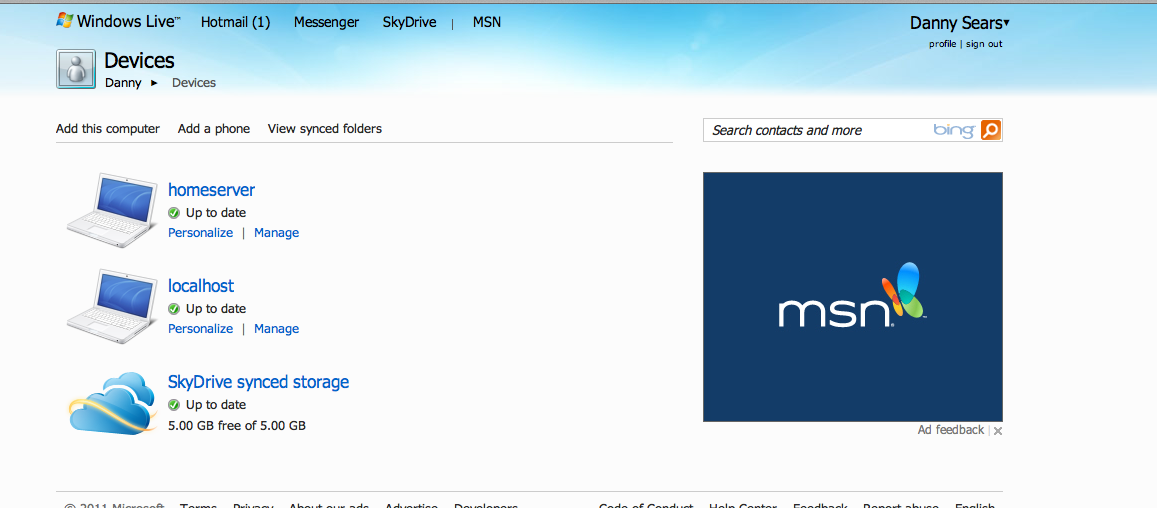The width and height of the screenshot is (1157, 508).
Task: Open the SkyDrive synced storage link
Action: click(x=258, y=382)
